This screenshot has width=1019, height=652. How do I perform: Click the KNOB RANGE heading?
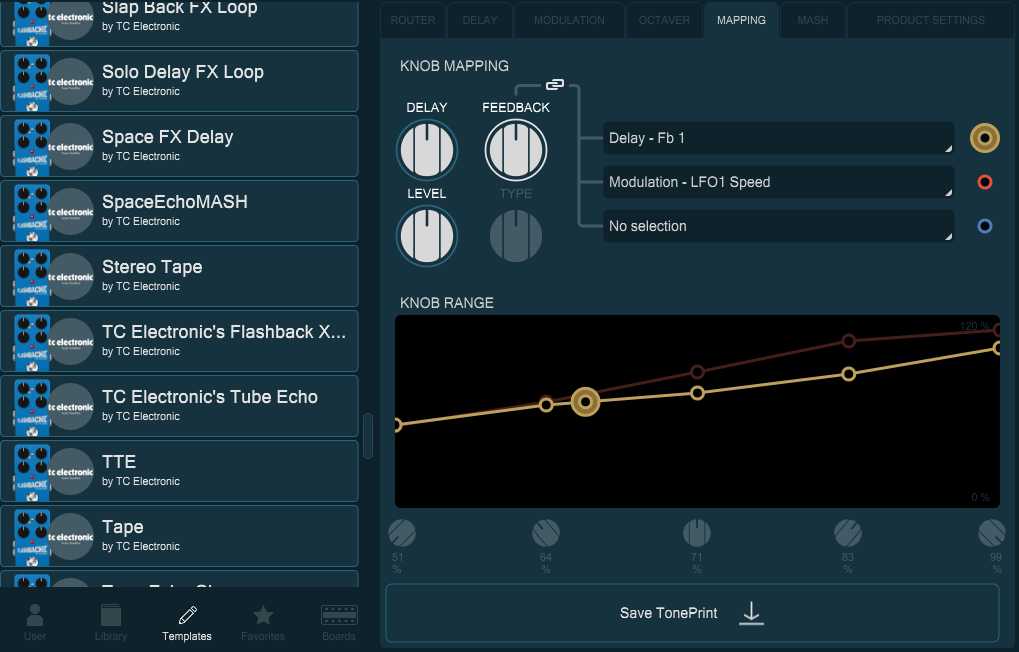pyautogui.click(x=446, y=303)
